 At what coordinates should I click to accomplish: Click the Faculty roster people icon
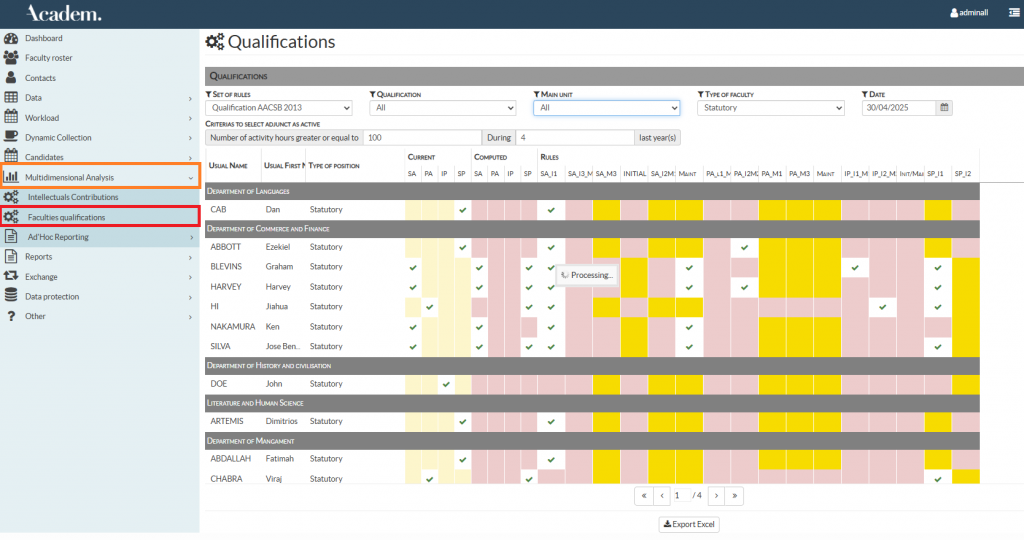[11, 58]
